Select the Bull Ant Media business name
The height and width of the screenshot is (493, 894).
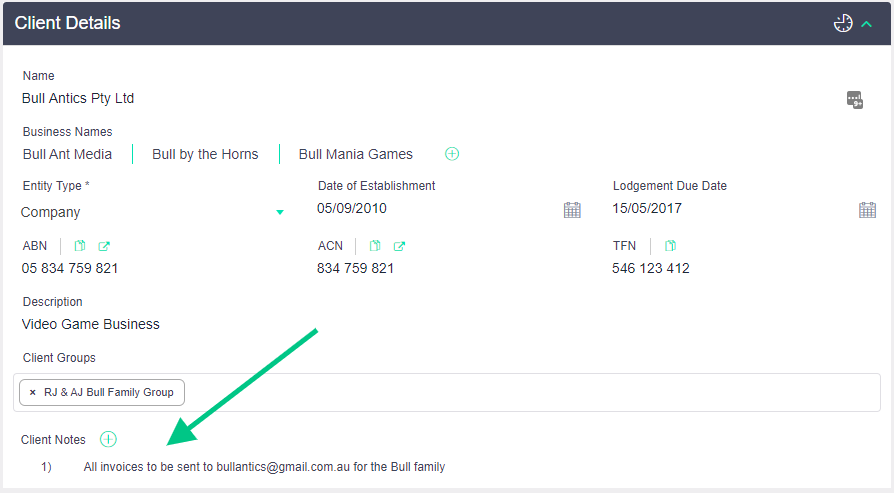click(67, 154)
